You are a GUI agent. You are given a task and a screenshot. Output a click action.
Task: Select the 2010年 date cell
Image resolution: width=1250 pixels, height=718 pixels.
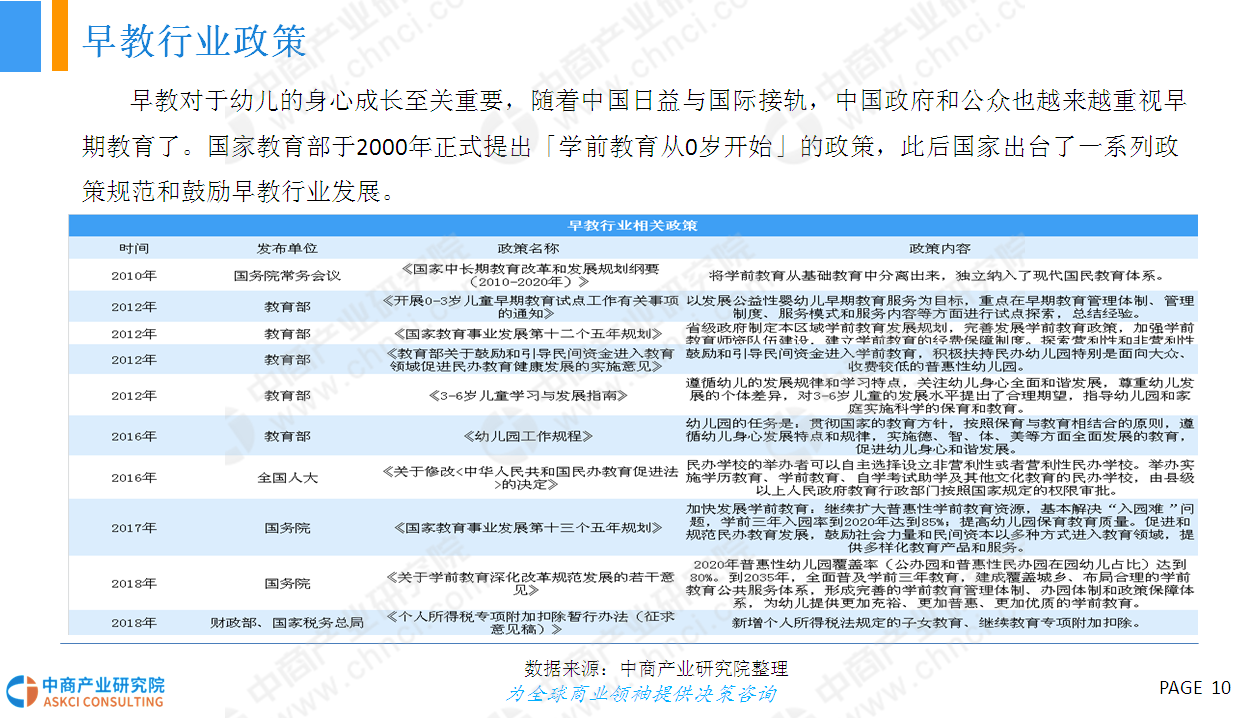coord(134,275)
